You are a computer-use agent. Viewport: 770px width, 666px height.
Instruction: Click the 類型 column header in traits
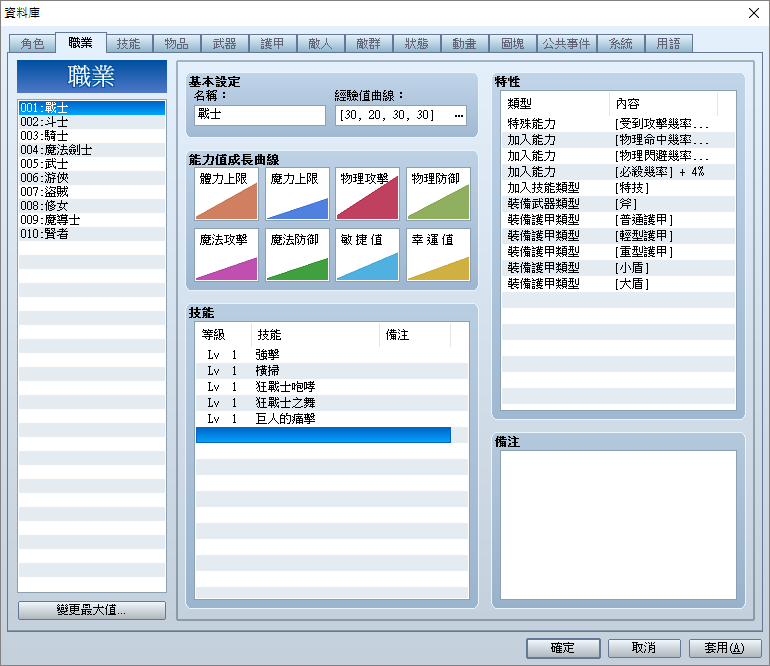click(x=555, y=104)
